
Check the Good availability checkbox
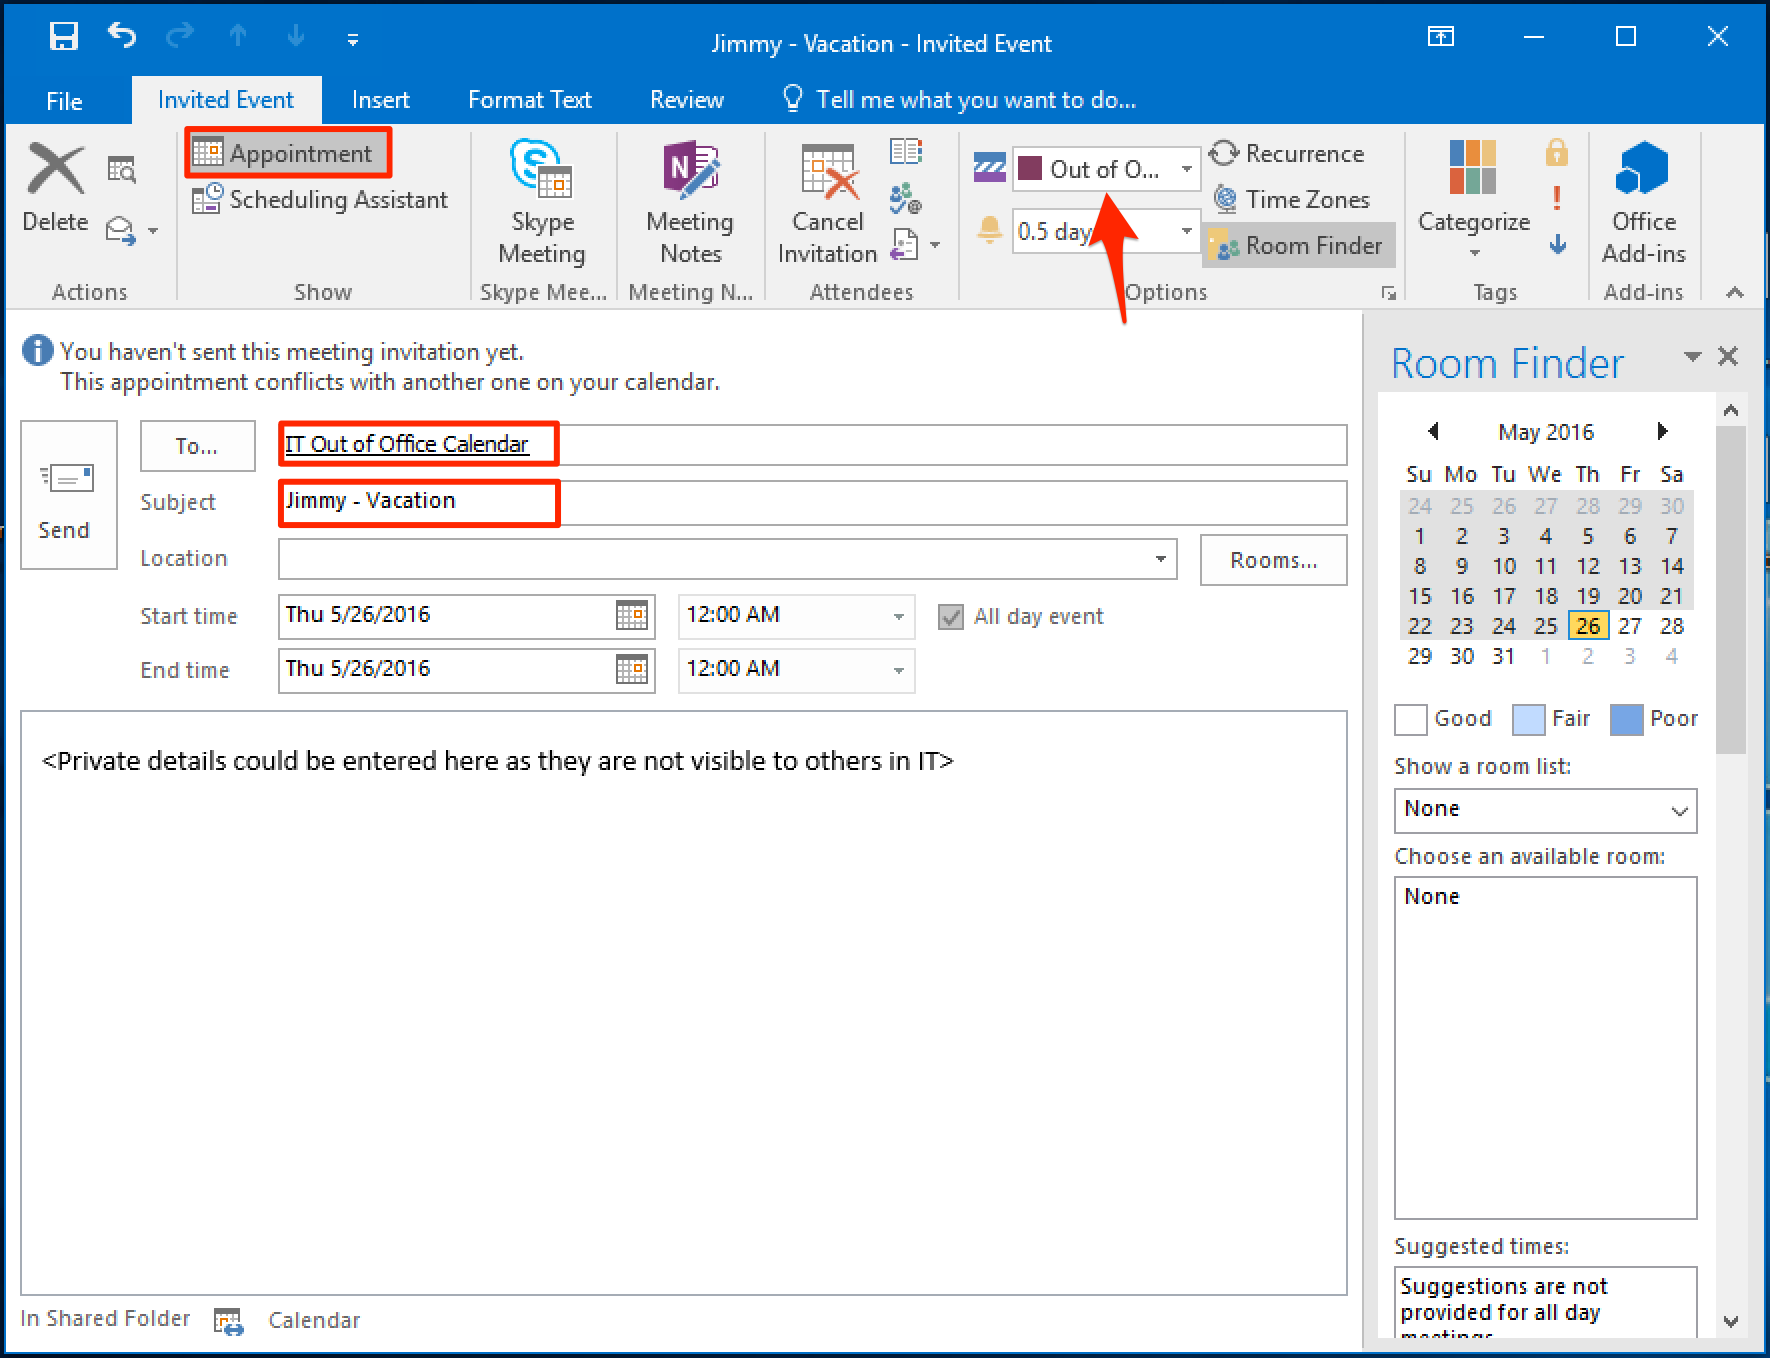click(1410, 719)
